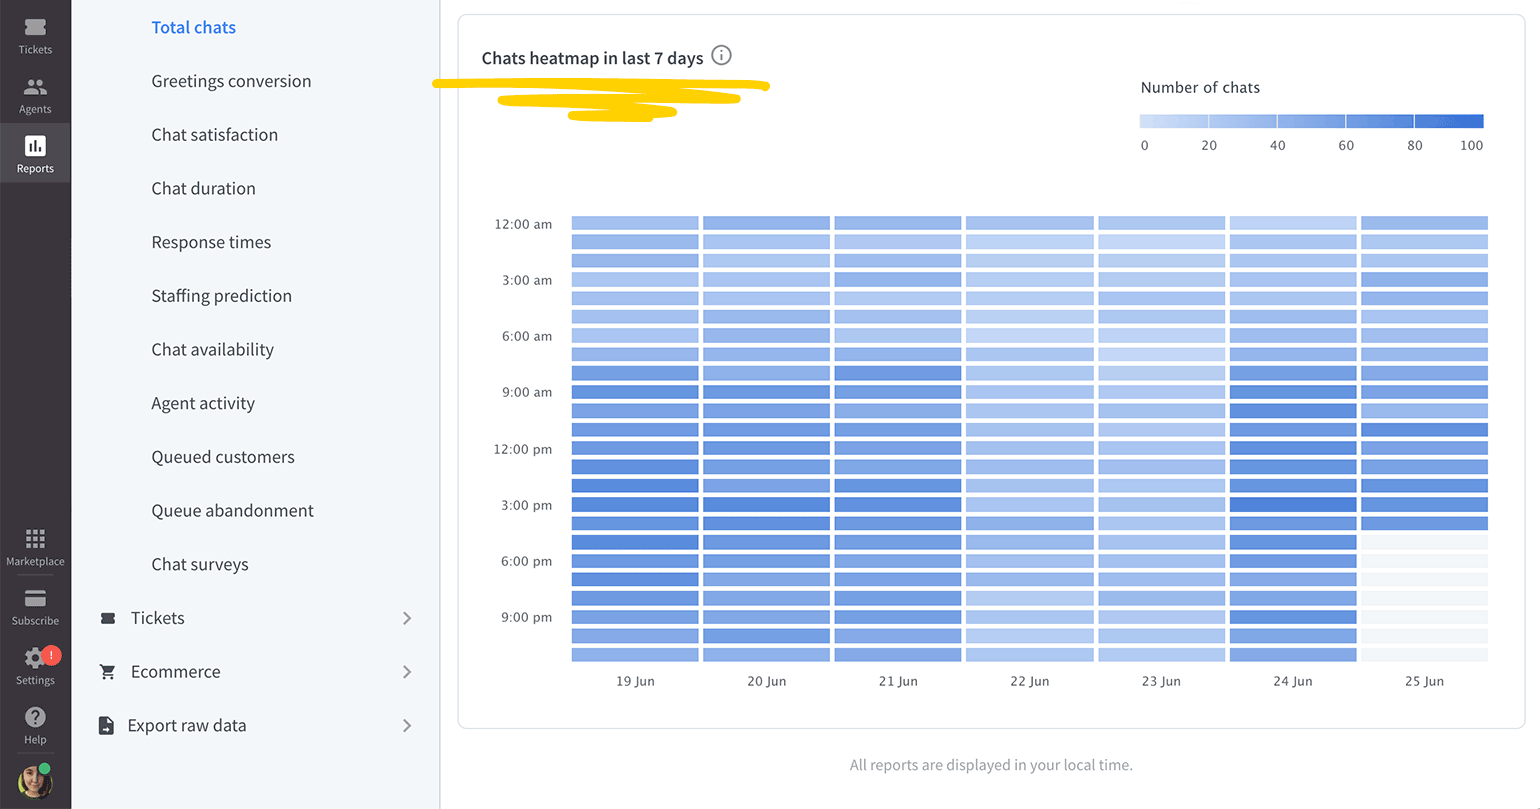1540x809 pixels.
Task: Select the Reports bar-chart icon
Action: (x=35, y=146)
